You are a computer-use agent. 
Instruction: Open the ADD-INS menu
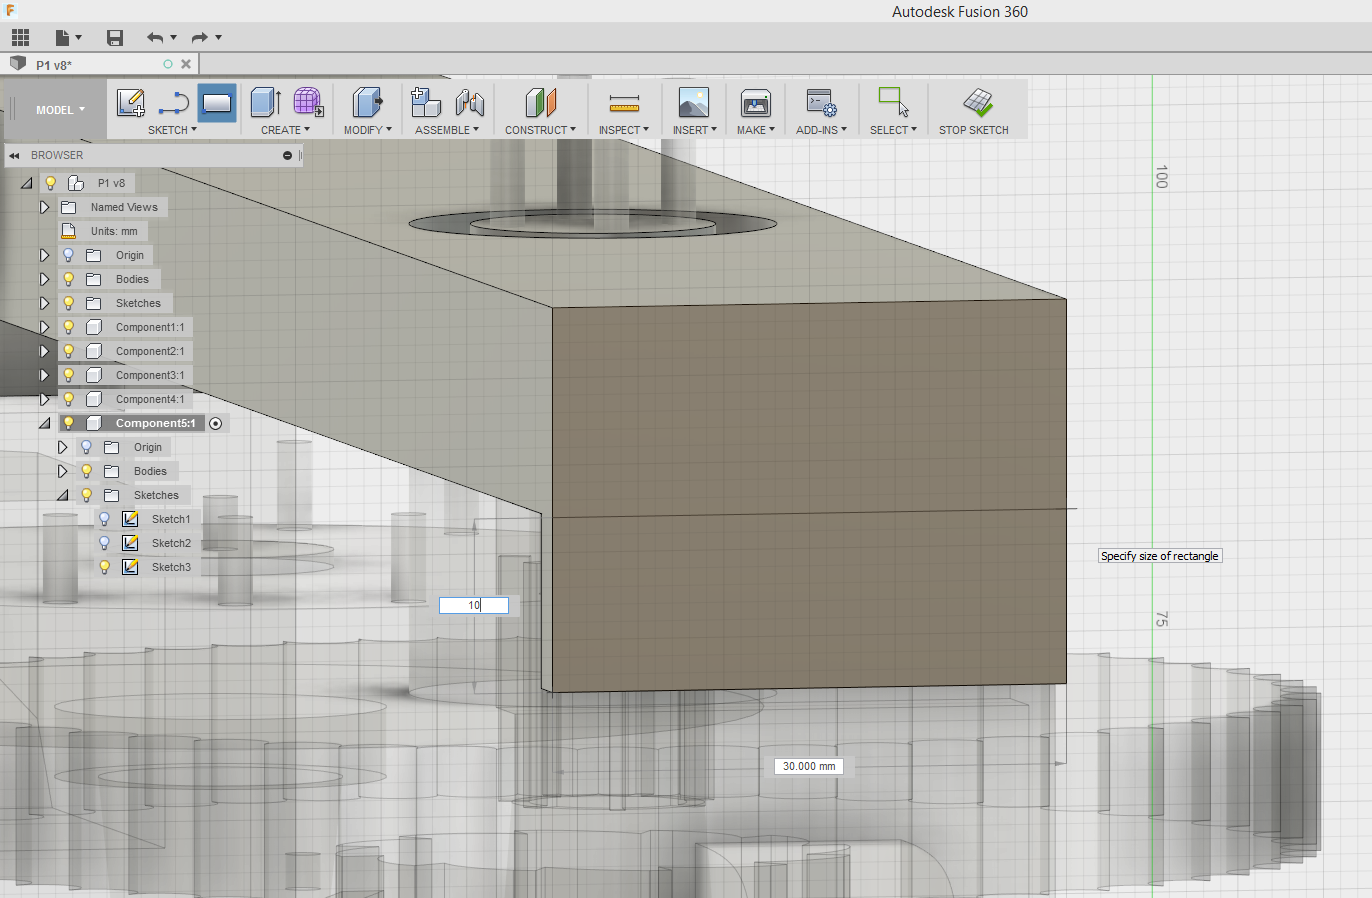[x=821, y=130]
